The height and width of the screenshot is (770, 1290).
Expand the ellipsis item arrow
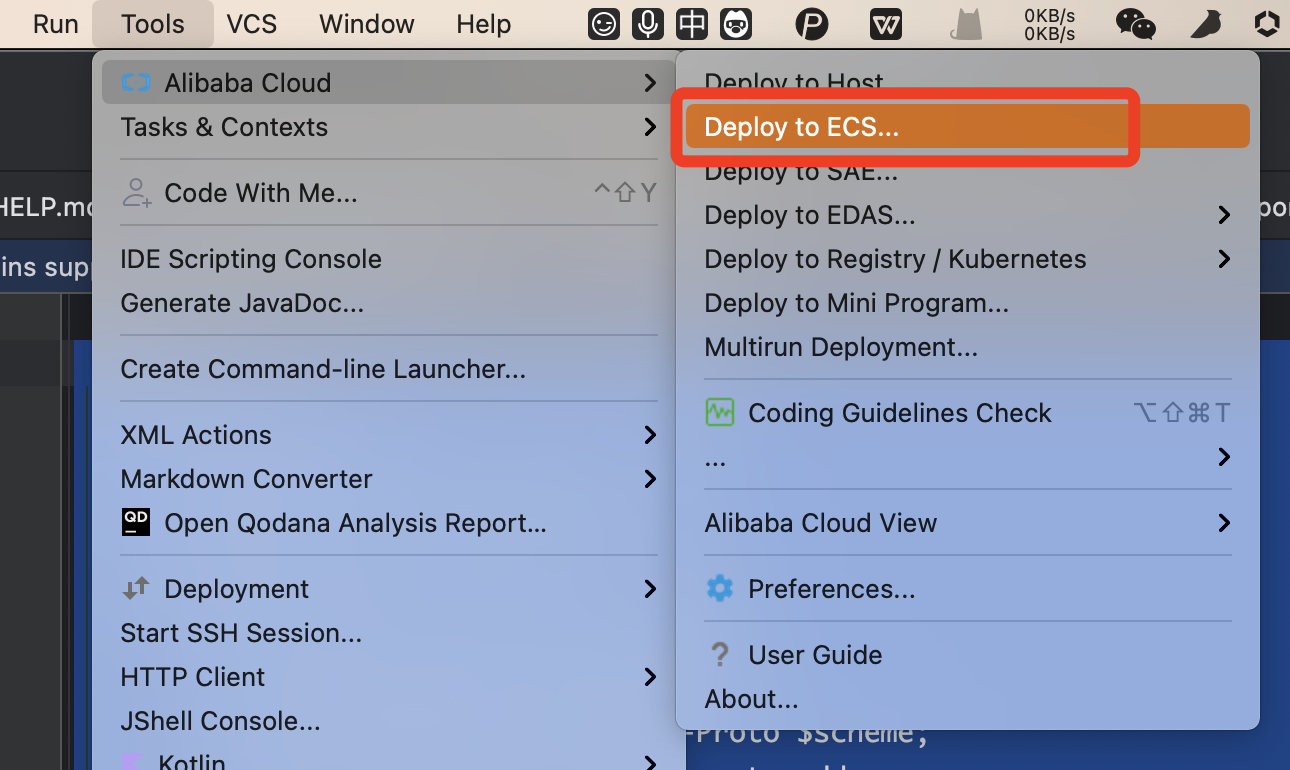click(1224, 457)
